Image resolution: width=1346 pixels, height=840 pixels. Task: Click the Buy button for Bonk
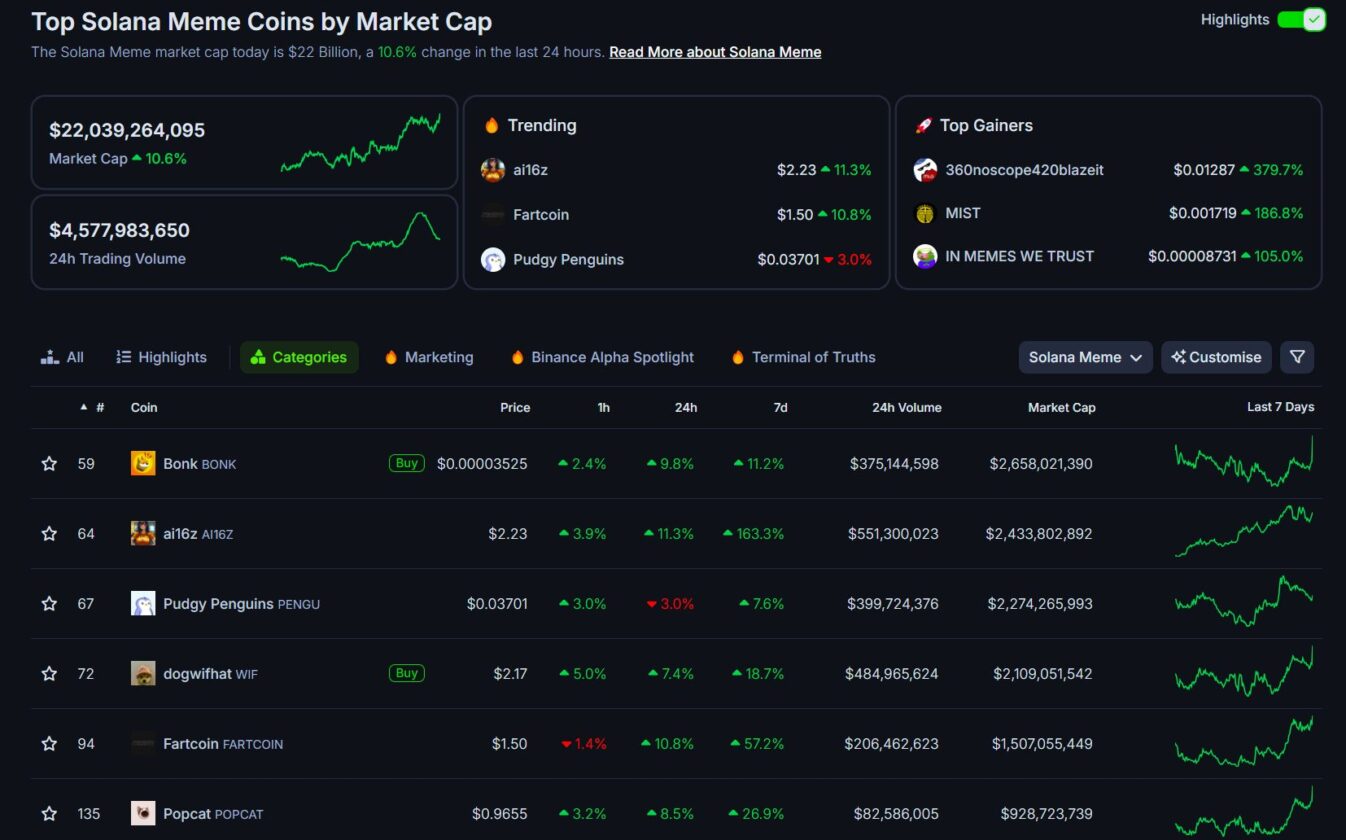[406, 463]
